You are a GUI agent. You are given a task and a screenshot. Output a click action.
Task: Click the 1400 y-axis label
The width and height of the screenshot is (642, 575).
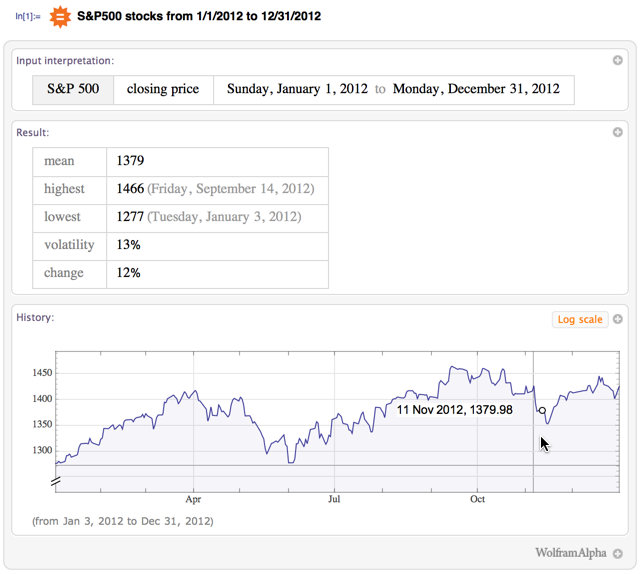tap(42, 399)
